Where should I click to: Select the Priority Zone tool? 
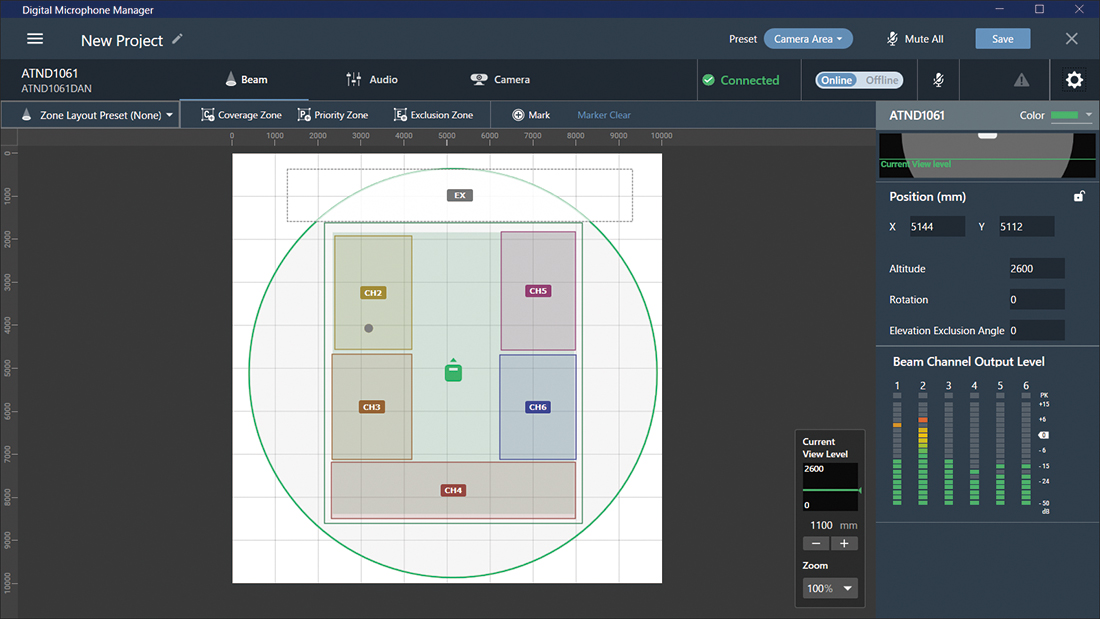[333, 115]
